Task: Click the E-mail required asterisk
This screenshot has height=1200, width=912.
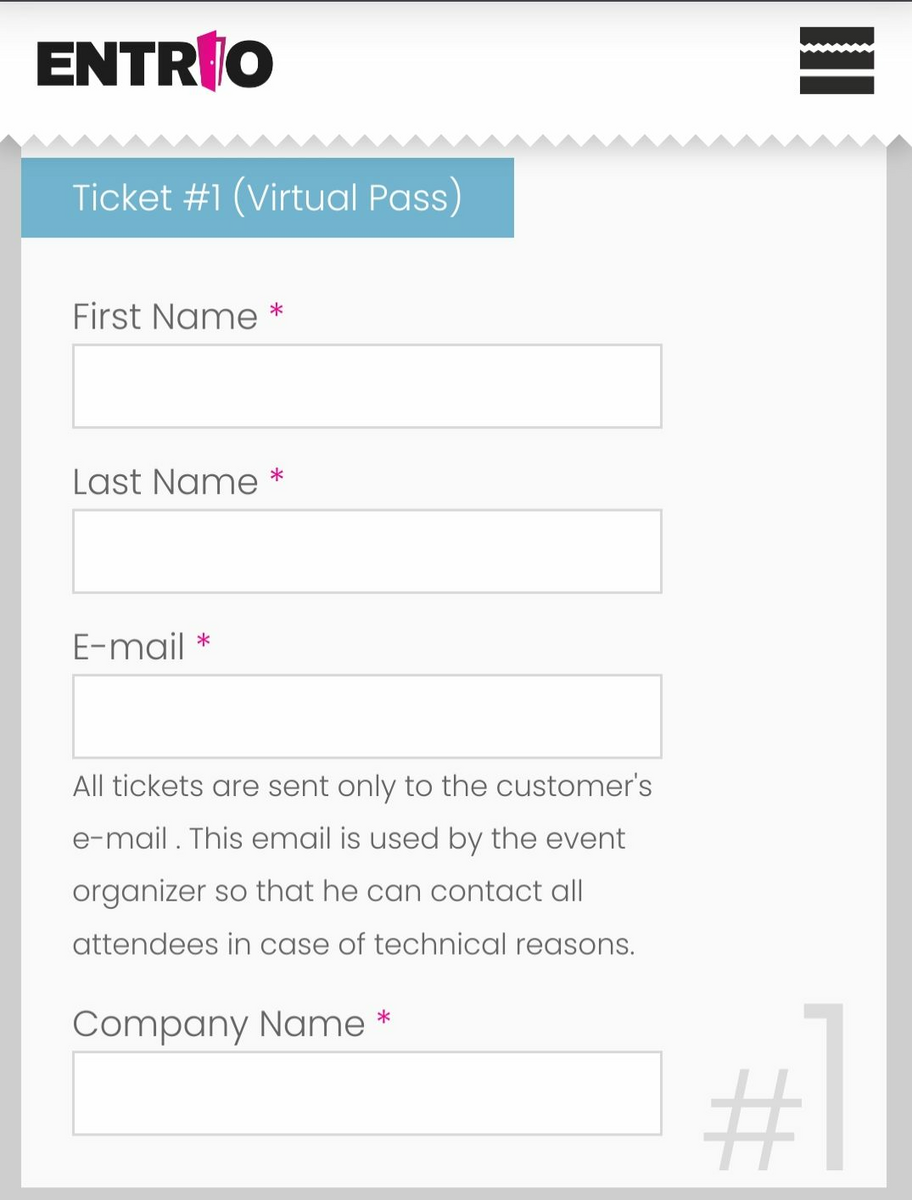Action: [204, 643]
